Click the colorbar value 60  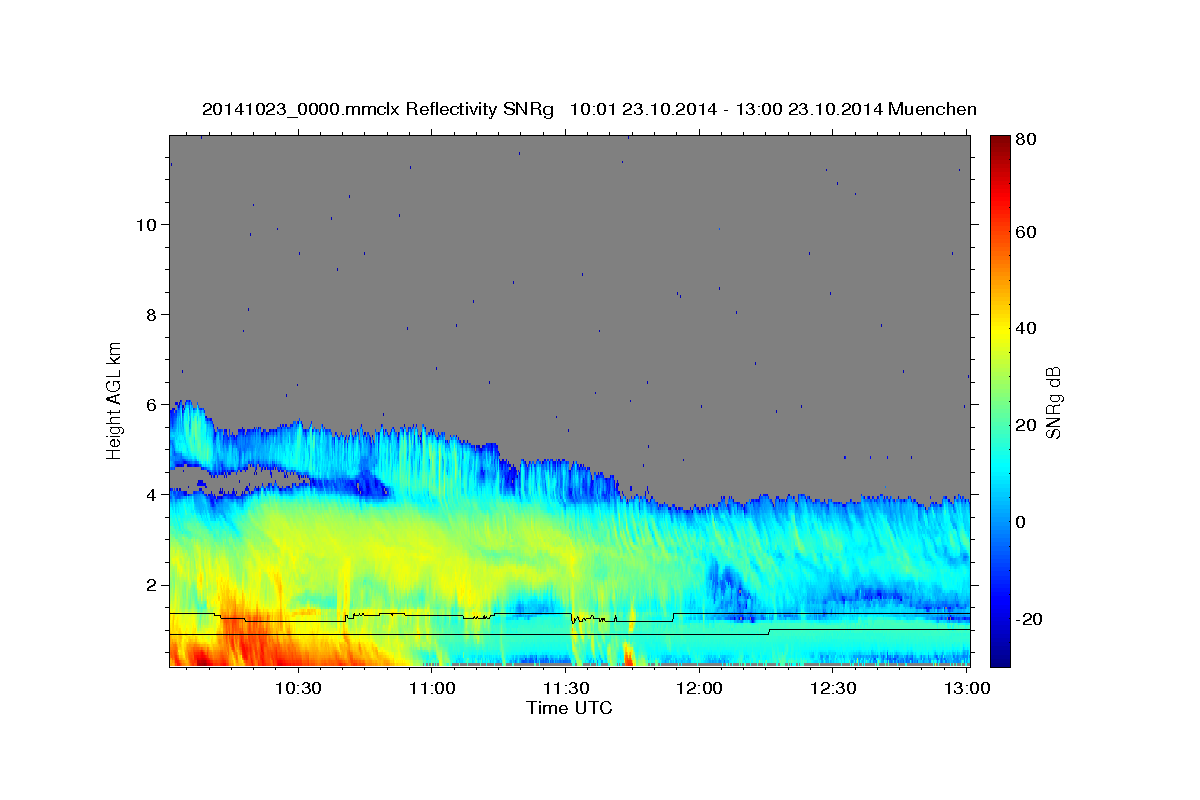[x=1024, y=232]
